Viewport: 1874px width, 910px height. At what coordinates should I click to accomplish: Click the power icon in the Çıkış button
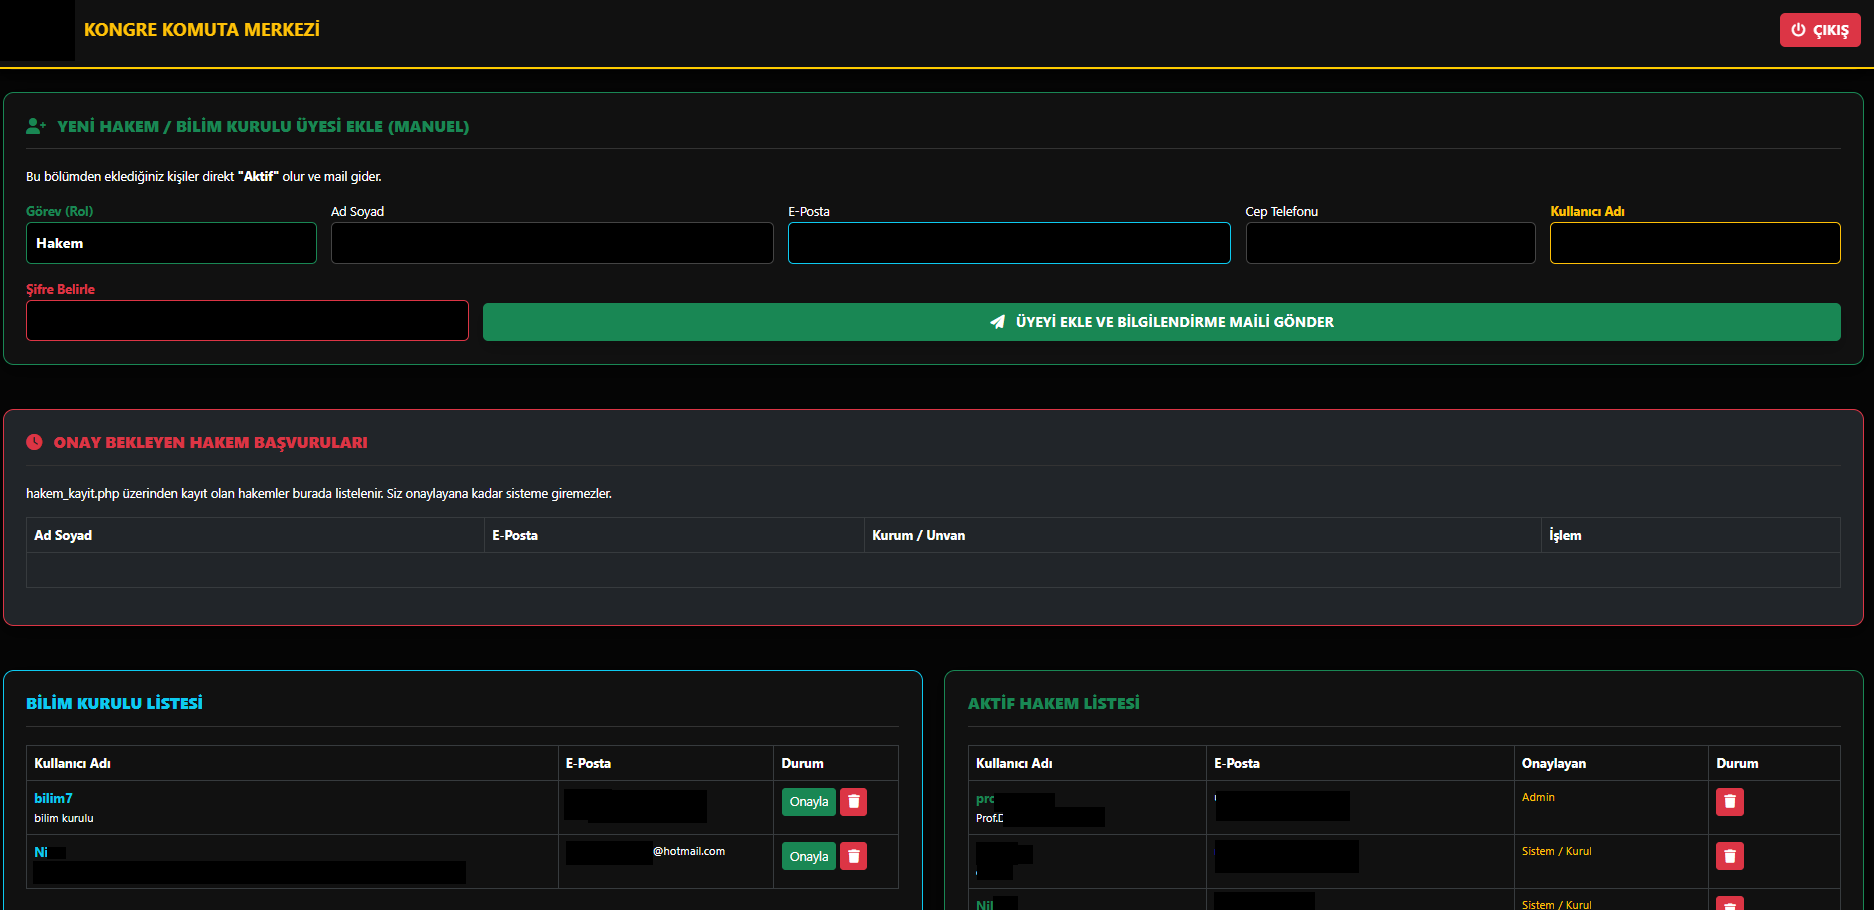(x=1798, y=30)
